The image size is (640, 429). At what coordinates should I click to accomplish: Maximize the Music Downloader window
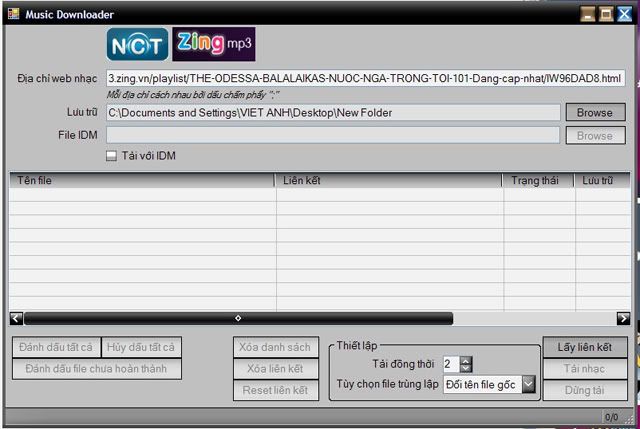pos(606,14)
